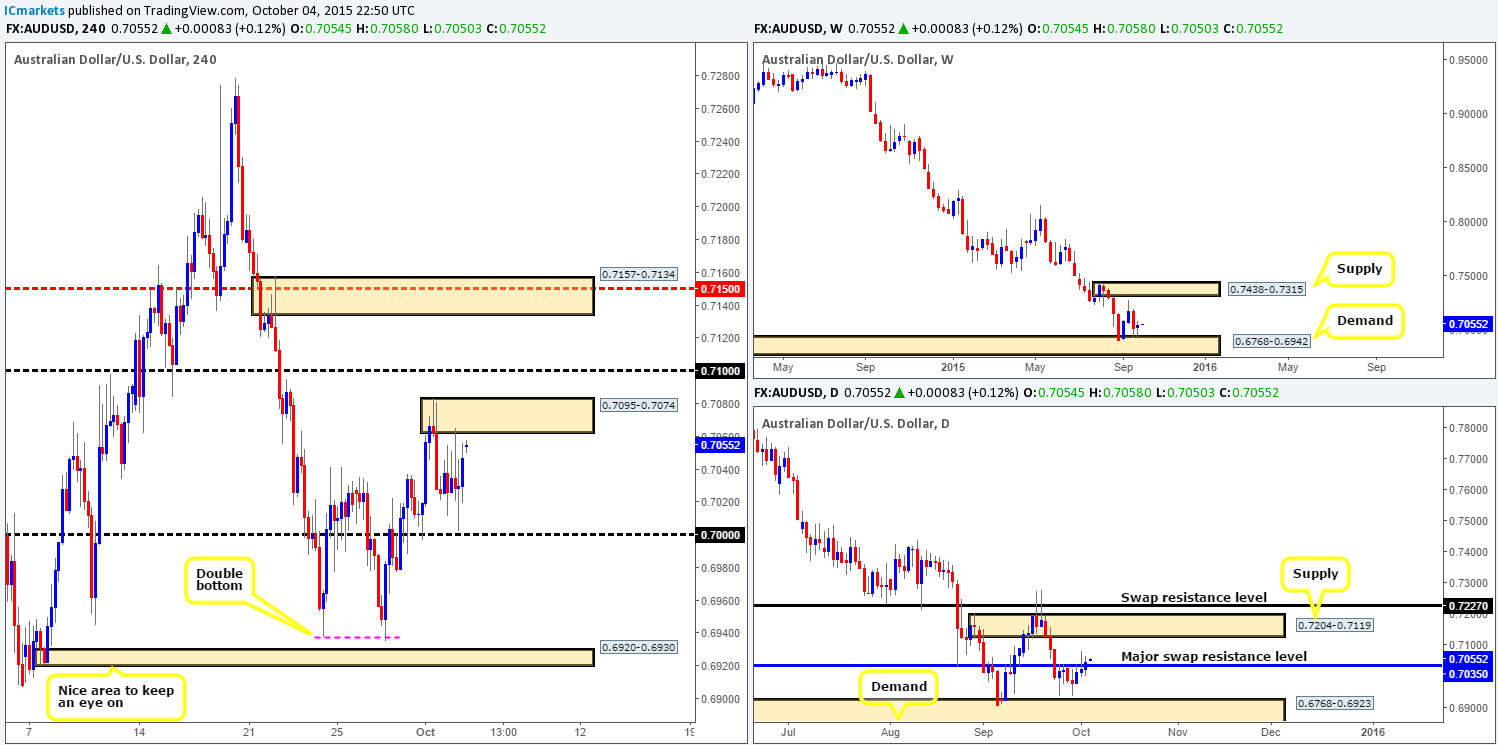Screen dimensions: 1498x745
Task: Click the Demand callout on weekly chart
Action: point(1364,321)
